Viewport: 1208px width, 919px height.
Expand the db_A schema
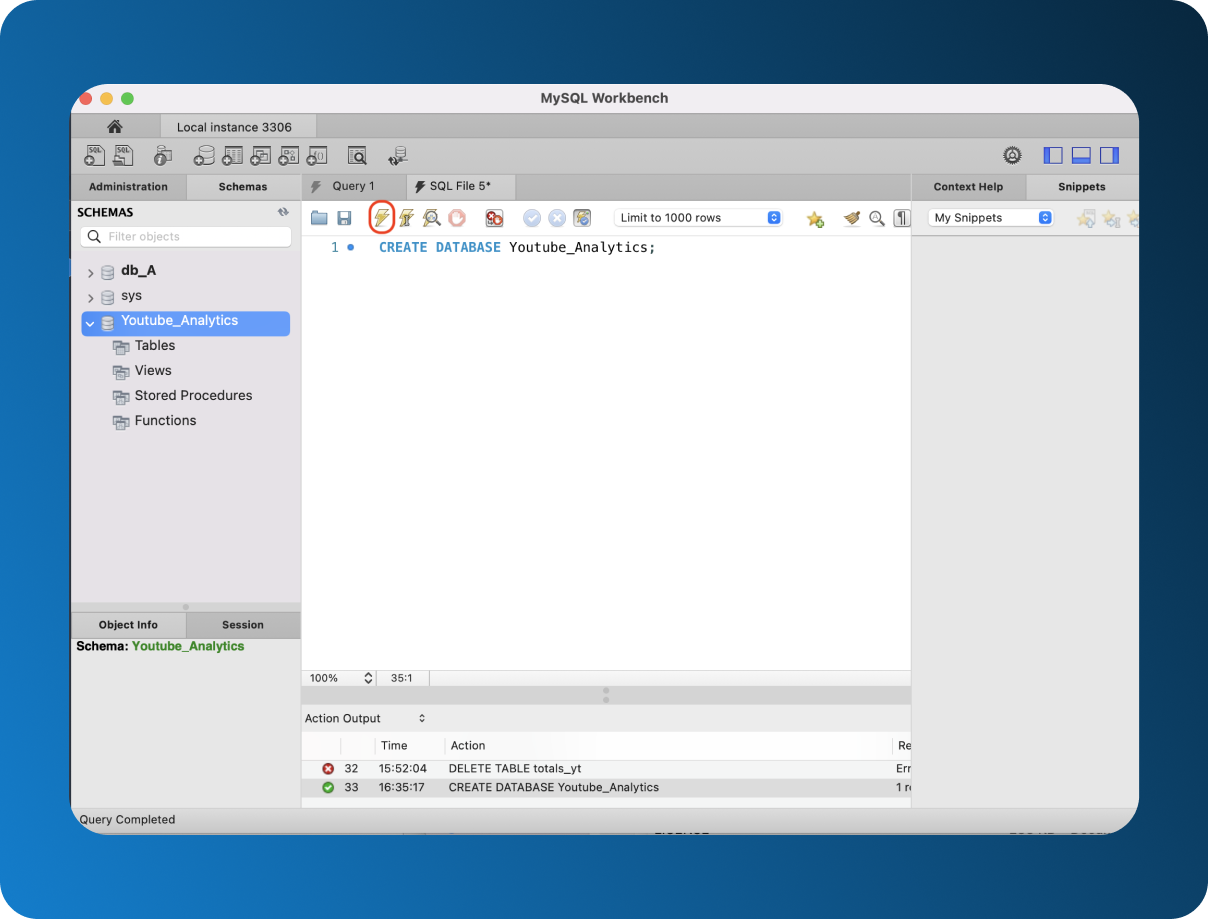click(x=89, y=270)
